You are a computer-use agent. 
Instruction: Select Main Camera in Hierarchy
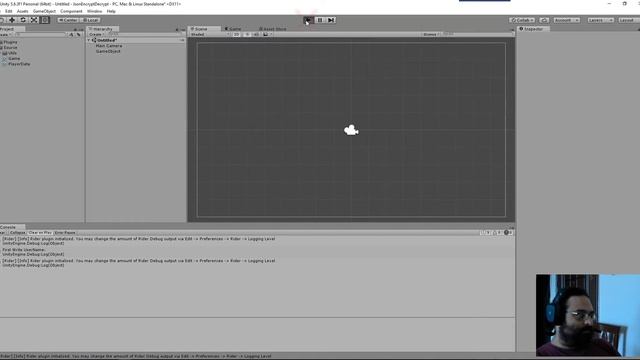pyautogui.click(x=109, y=46)
